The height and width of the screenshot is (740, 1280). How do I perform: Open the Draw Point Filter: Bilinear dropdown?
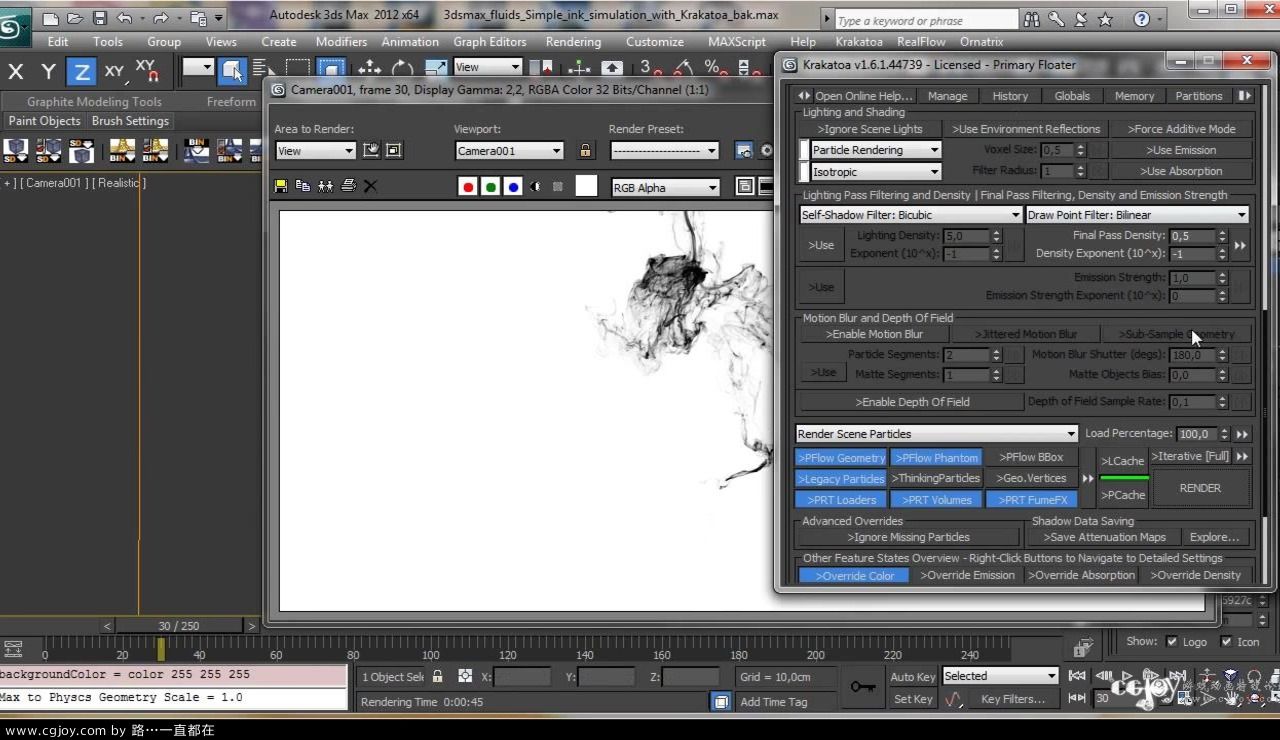(x=1138, y=215)
